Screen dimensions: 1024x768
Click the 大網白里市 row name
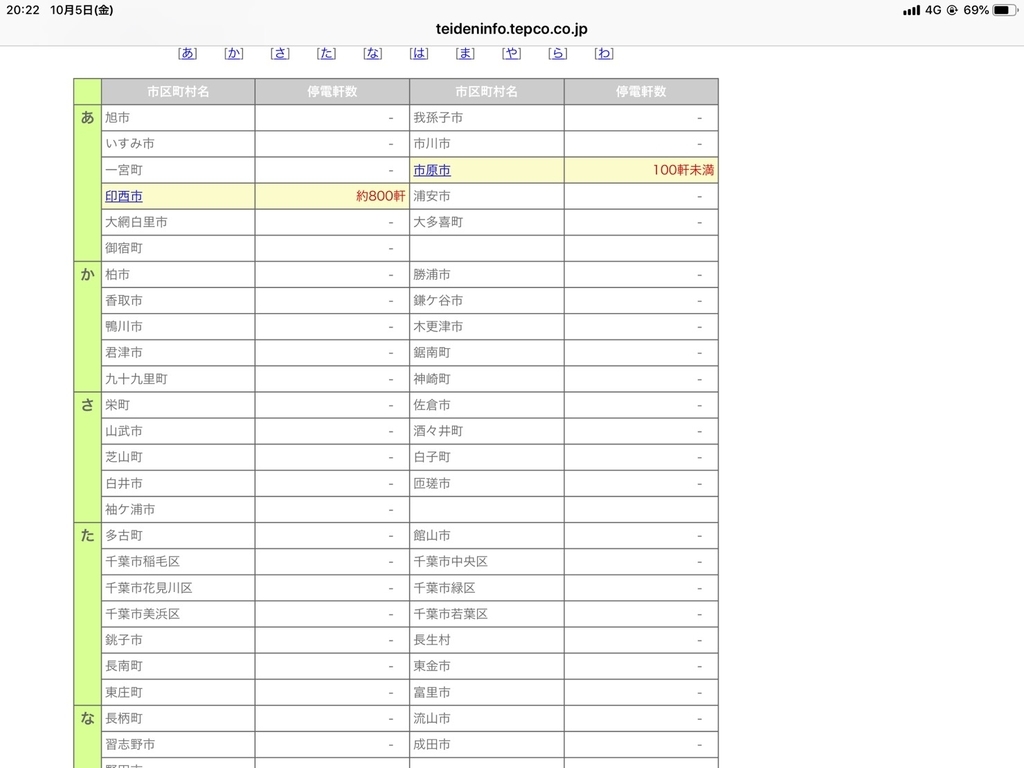pyautogui.click(x=136, y=222)
